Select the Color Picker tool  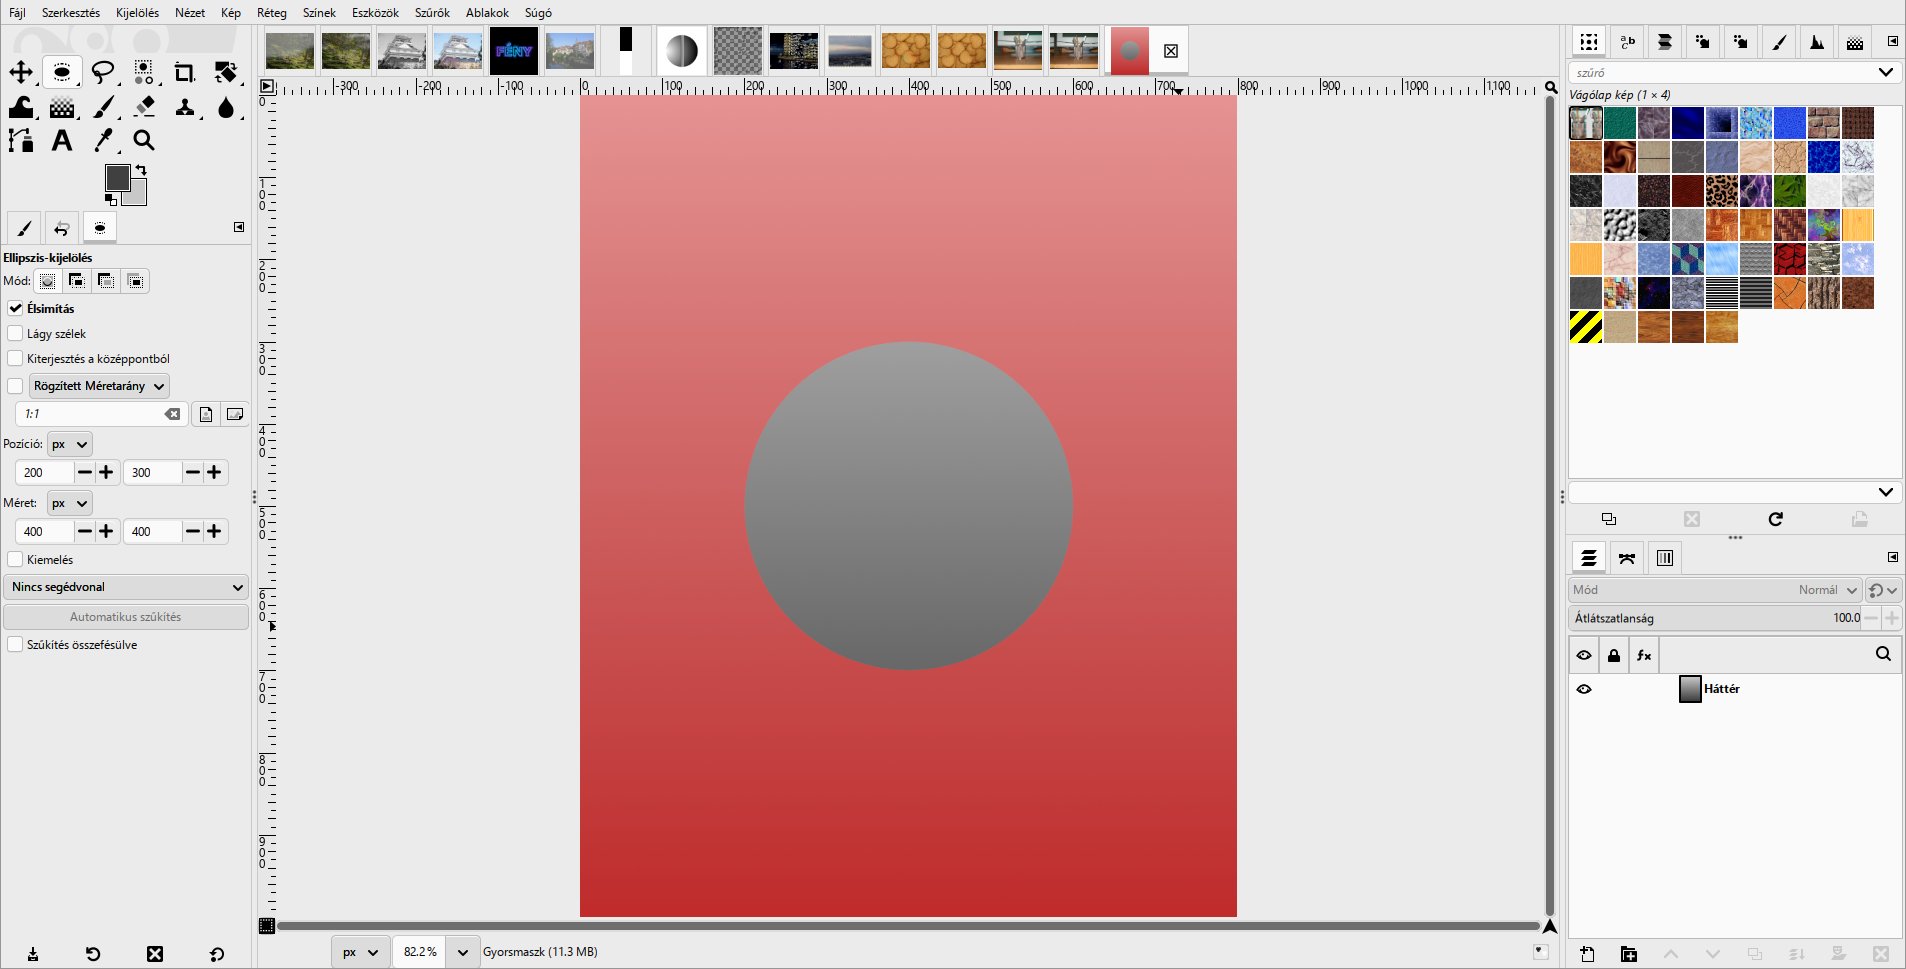(x=103, y=141)
